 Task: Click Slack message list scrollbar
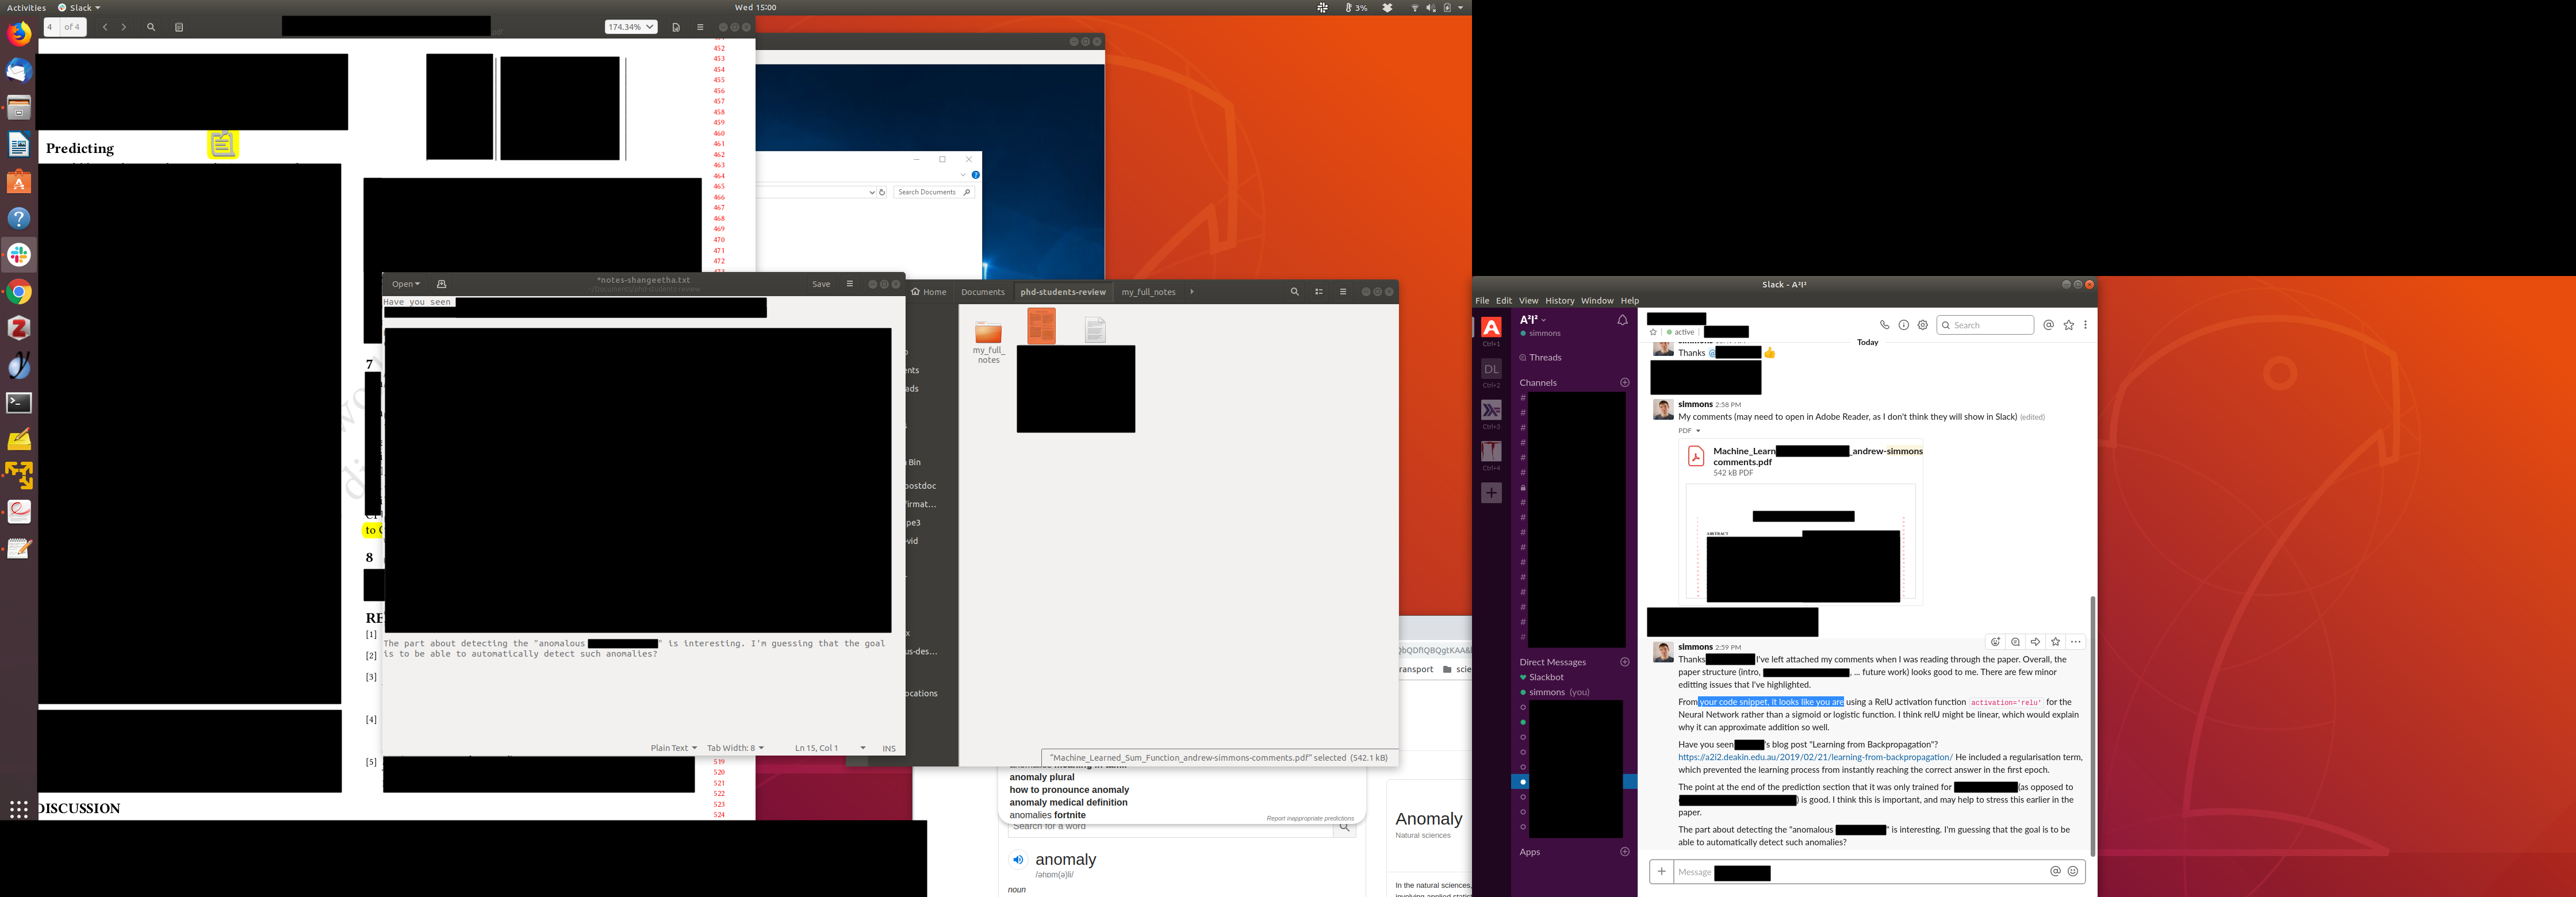2092,725
